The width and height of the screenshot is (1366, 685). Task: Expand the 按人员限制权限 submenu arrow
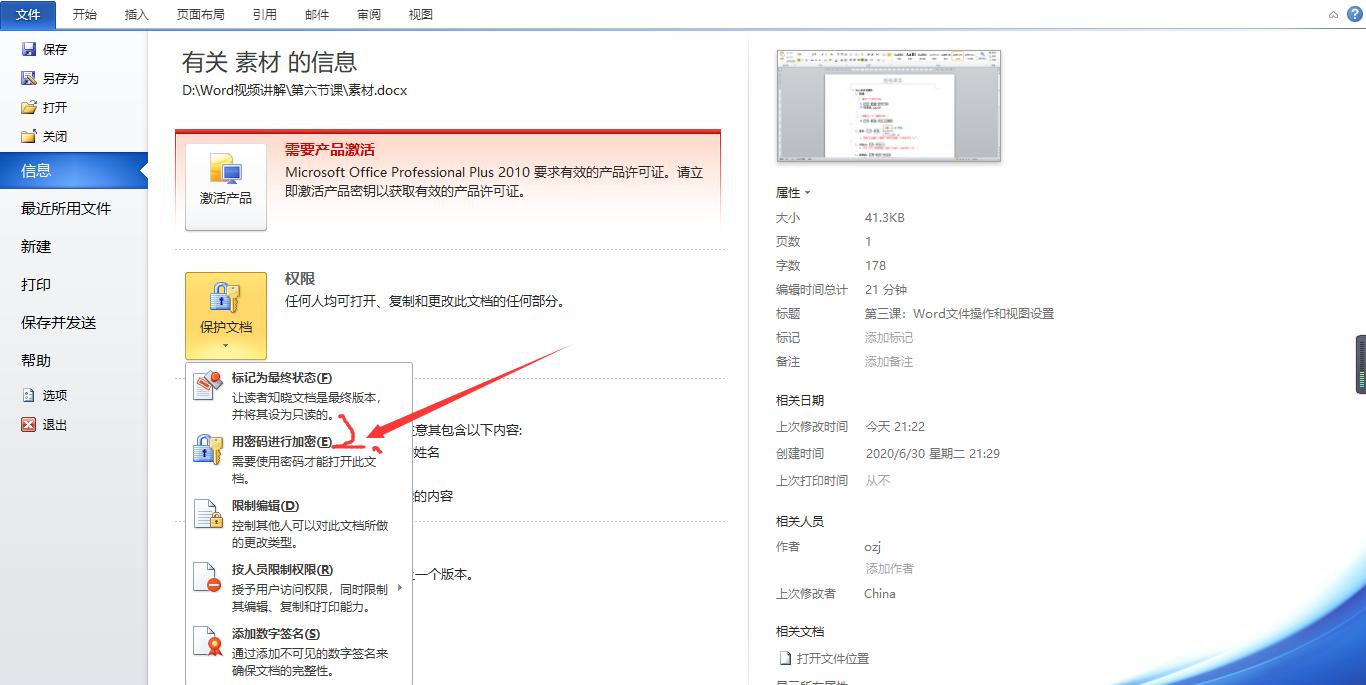400,590
